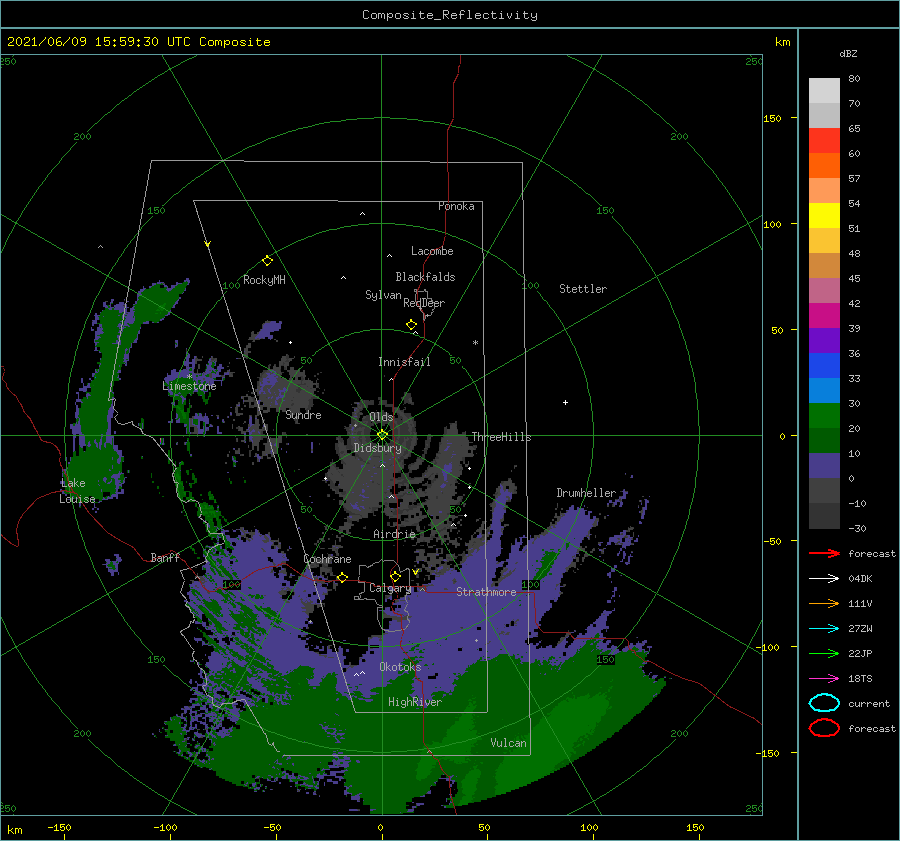Click the Ponoka town label
The height and width of the screenshot is (841, 900).
click(x=456, y=206)
